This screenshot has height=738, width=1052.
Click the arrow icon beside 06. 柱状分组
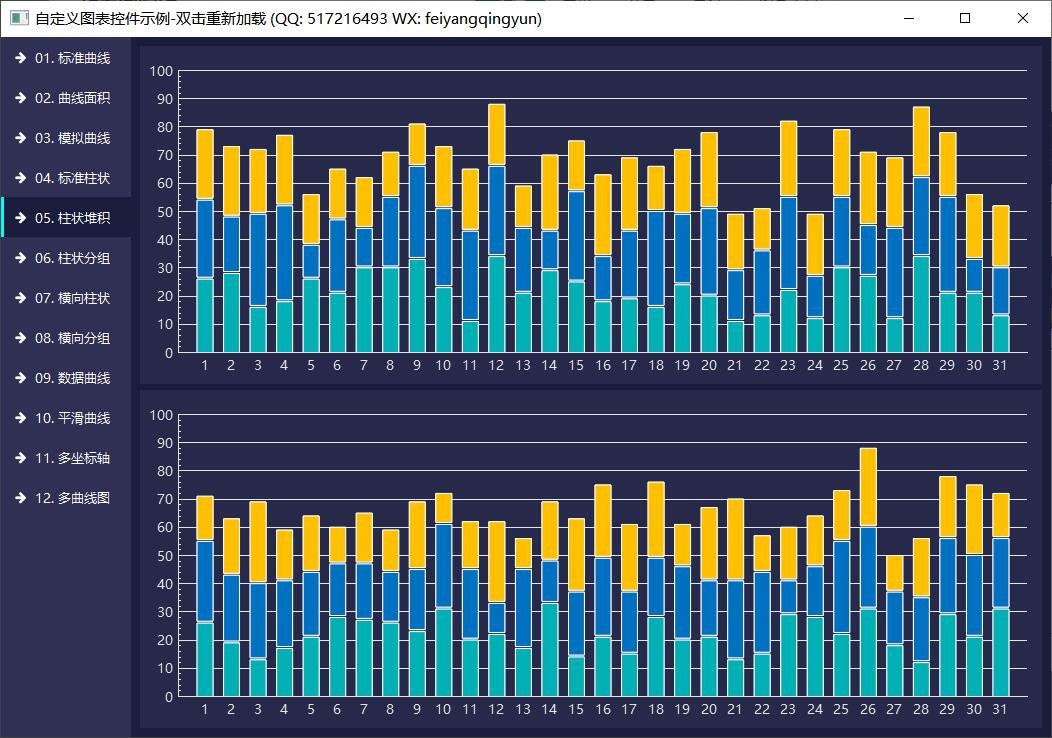click(20, 258)
